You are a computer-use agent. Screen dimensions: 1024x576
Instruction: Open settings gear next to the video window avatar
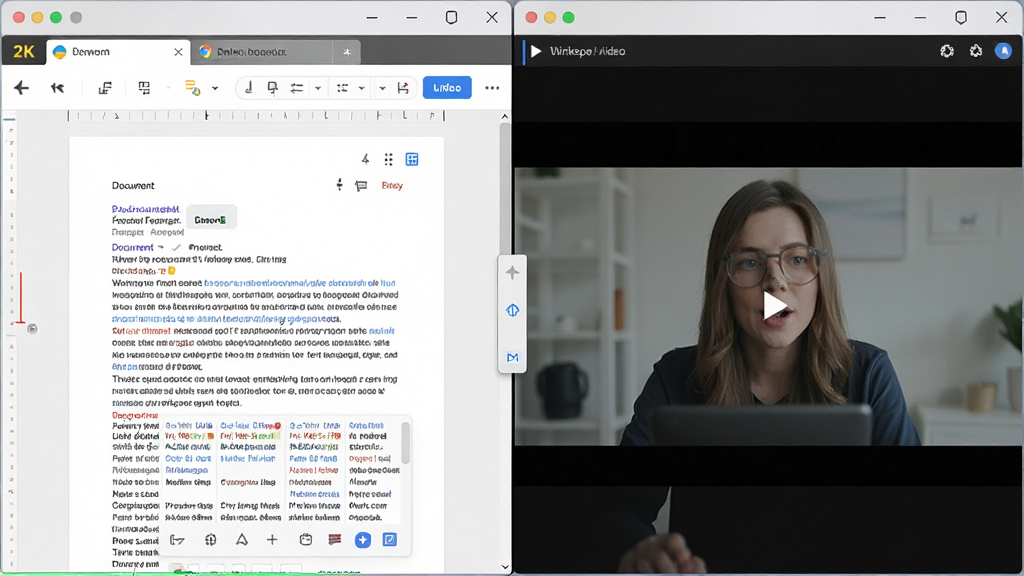coord(976,51)
